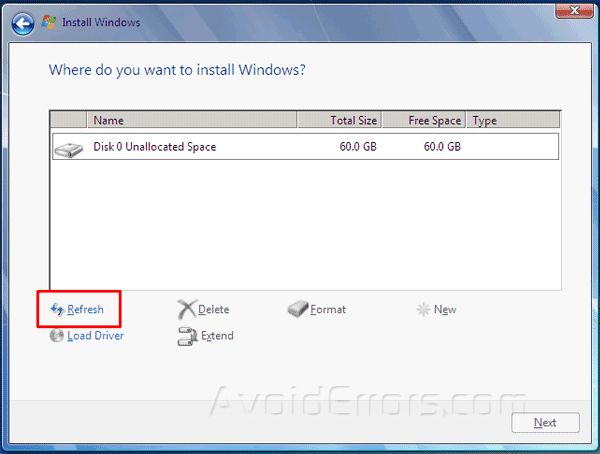Click the Refresh link
Viewport: 600px width, 454px height.
coord(85,309)
